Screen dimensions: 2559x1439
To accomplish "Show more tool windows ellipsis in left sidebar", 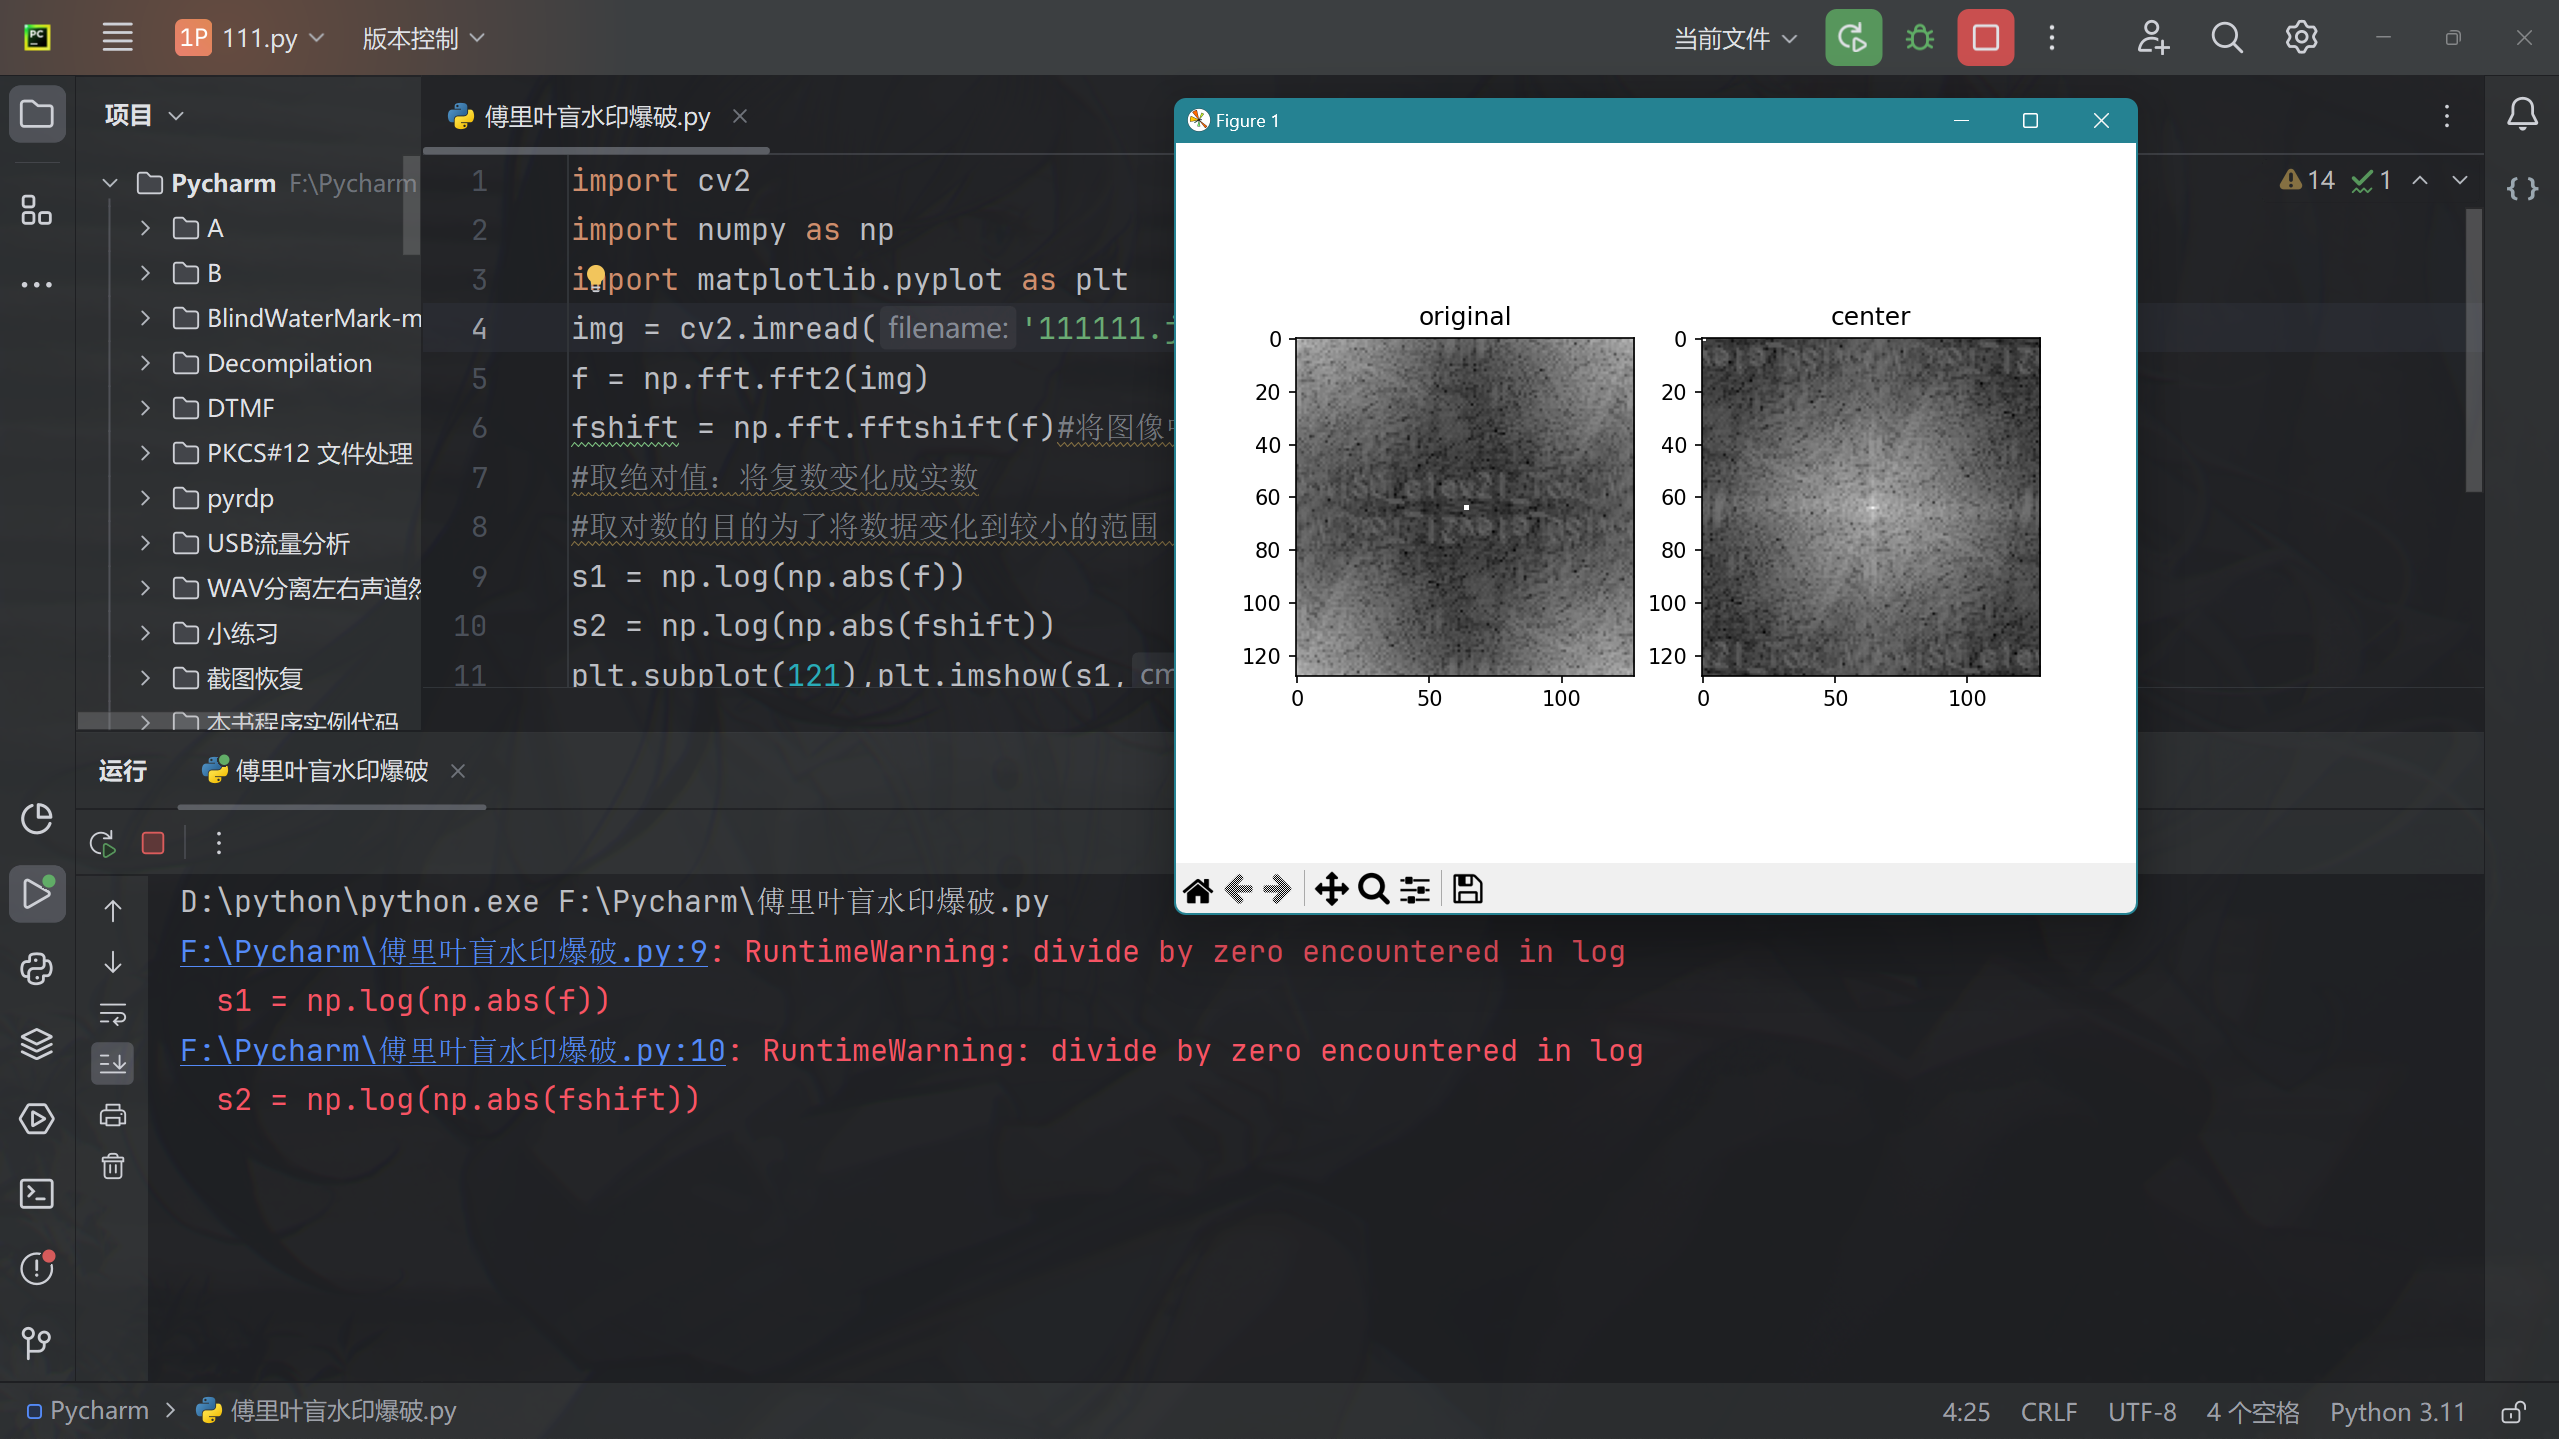I will click(x=37, y=285).
